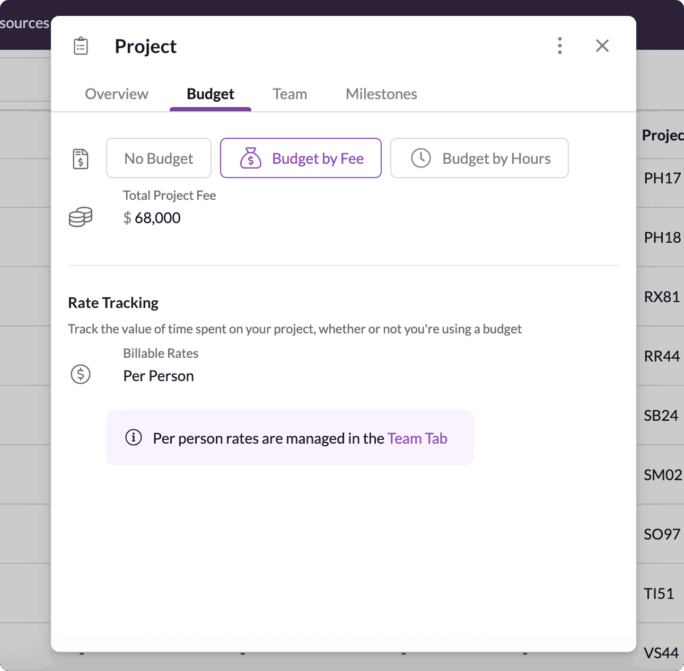Select project PH17 in the background list

(662, 178)
